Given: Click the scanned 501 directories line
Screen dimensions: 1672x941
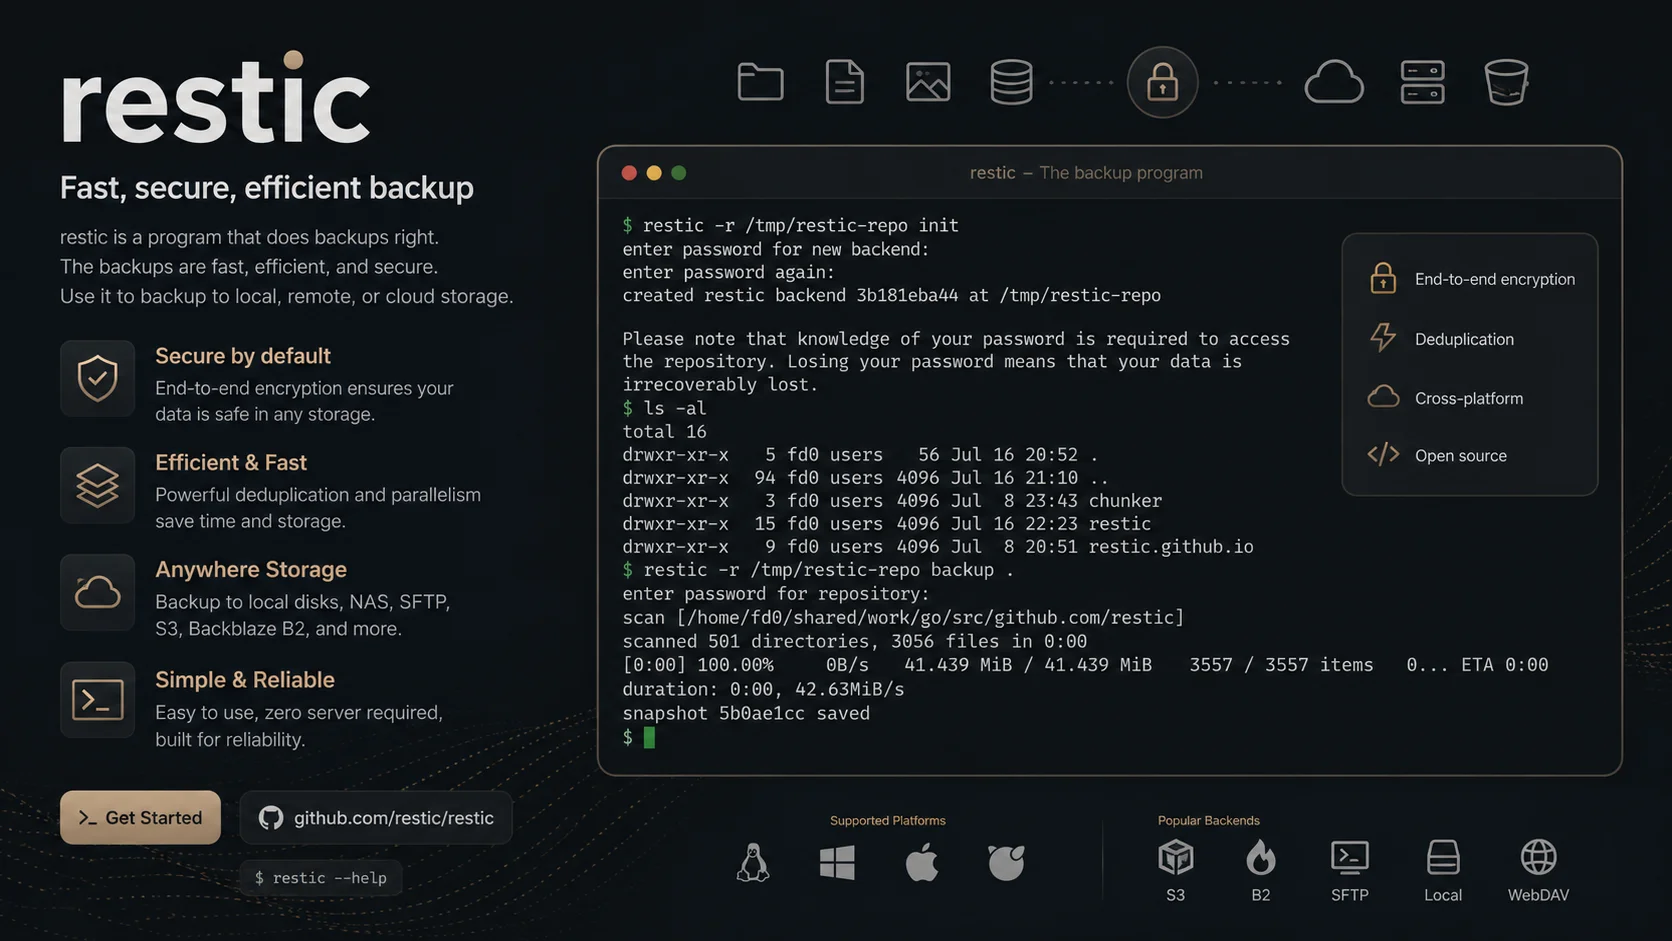Looking at the screenshot, I should [854, 642].
